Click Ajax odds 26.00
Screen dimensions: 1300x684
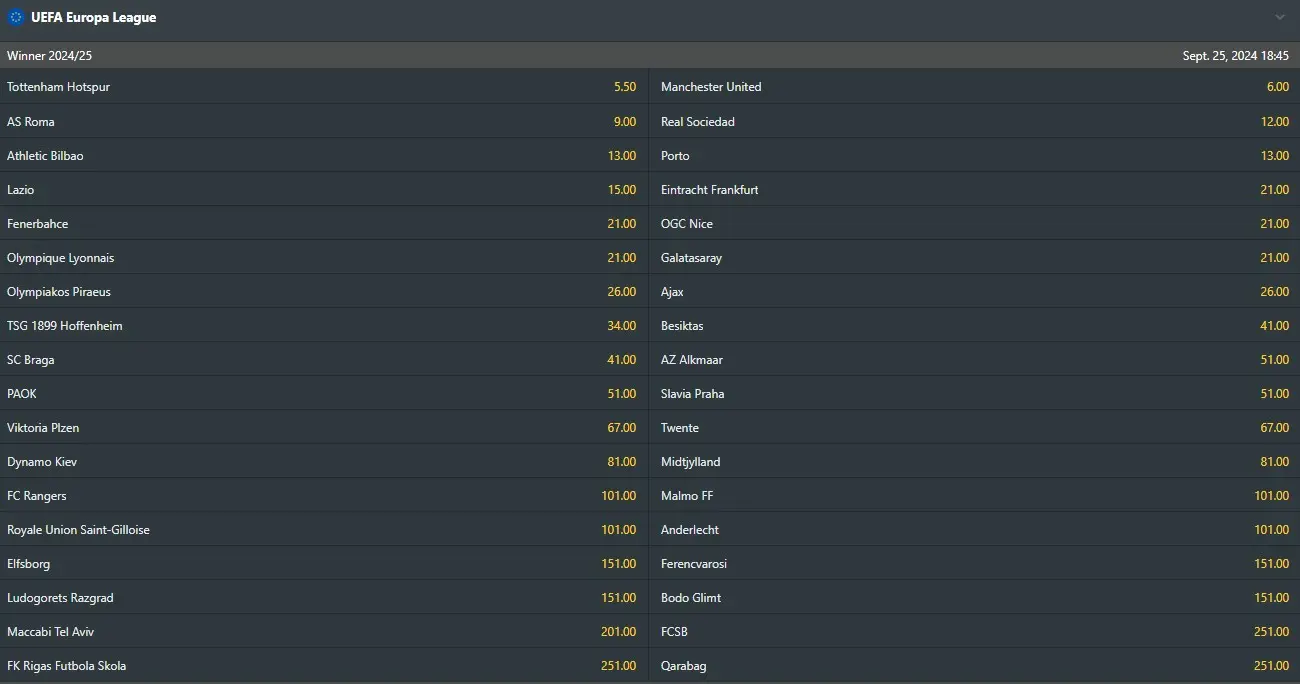pos(1274,292)
